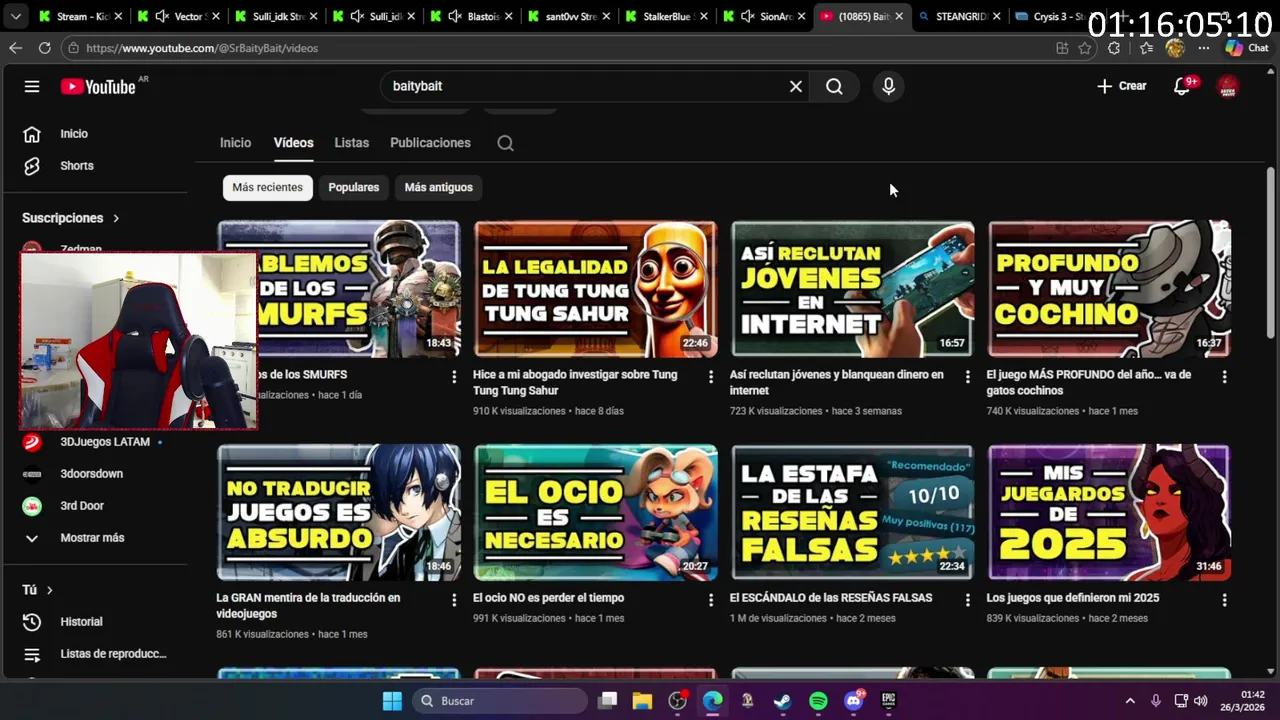
Task: Open Spotify from the taskbar
Action: click(x=818, y=701)
